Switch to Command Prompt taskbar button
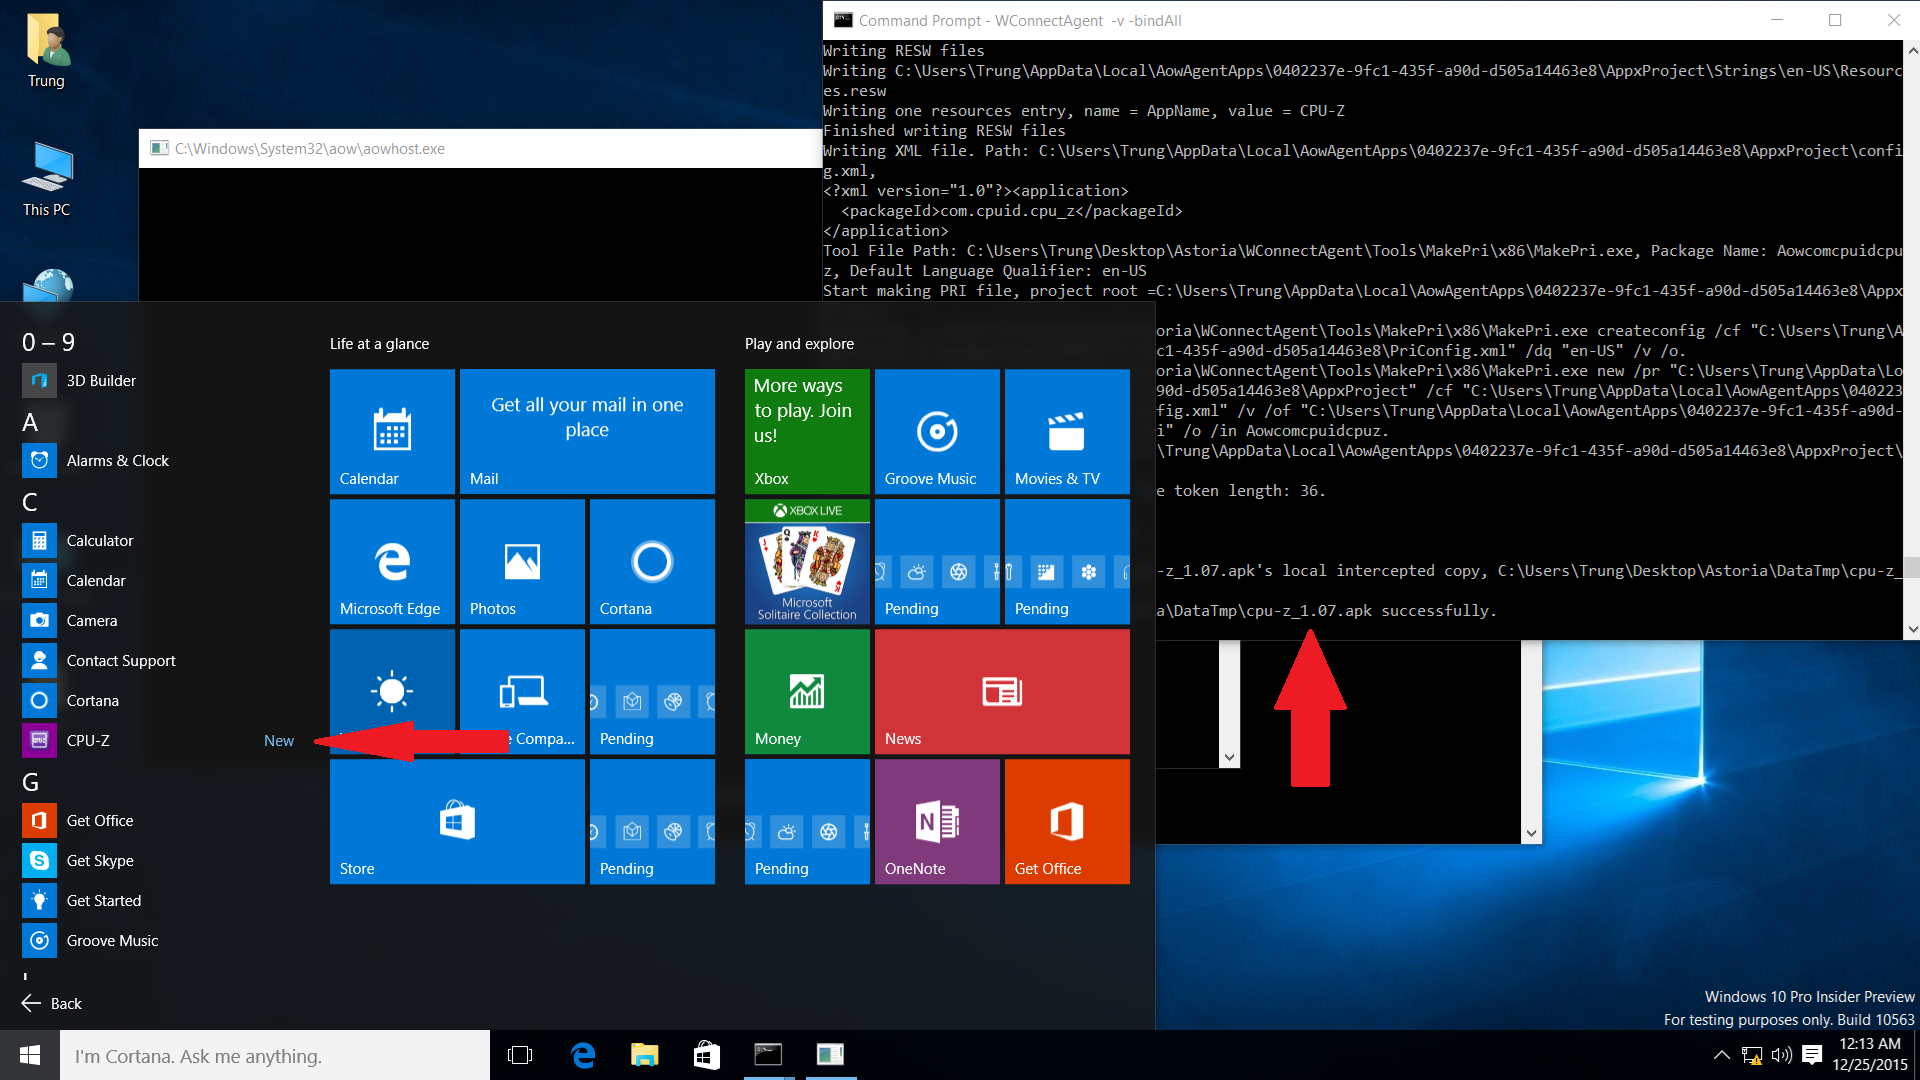Screen dimensions: 1920x1080 pyautogui.click(x=768, y=1055)
